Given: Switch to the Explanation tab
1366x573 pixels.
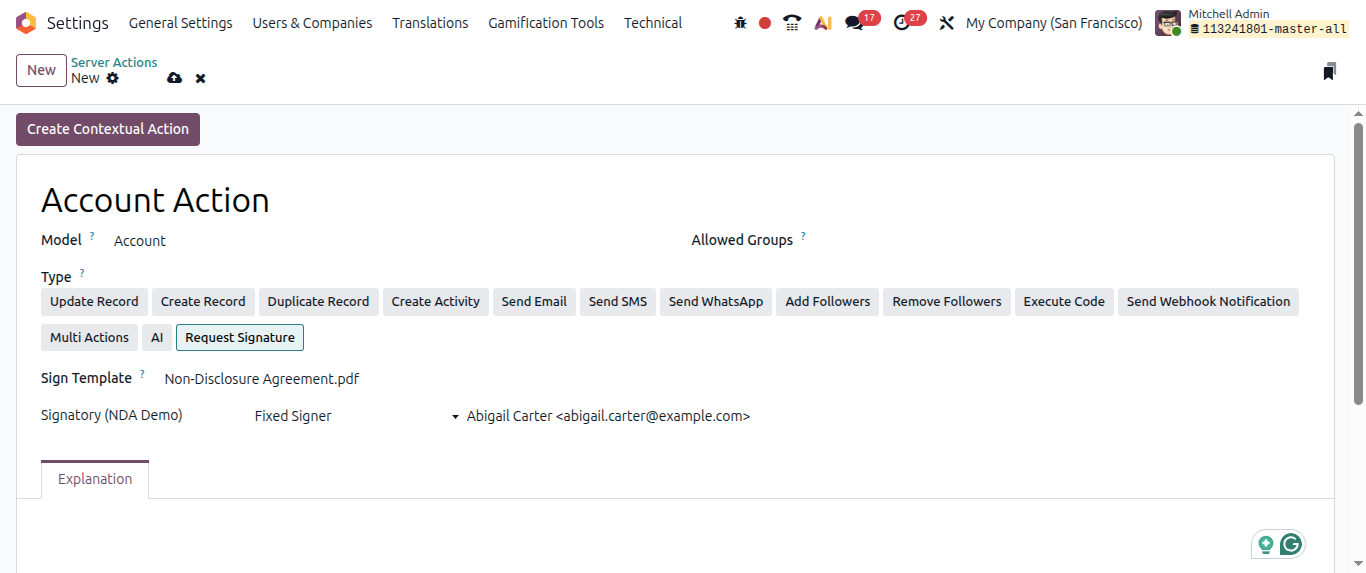Looking at the screenshot, I should 95,479.
